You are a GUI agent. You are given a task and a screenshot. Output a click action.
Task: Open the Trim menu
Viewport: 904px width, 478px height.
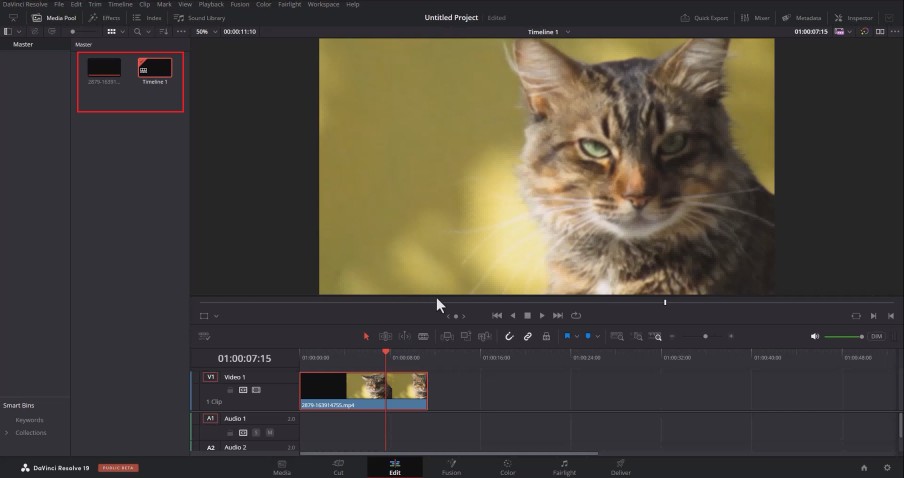click(95, 4)
